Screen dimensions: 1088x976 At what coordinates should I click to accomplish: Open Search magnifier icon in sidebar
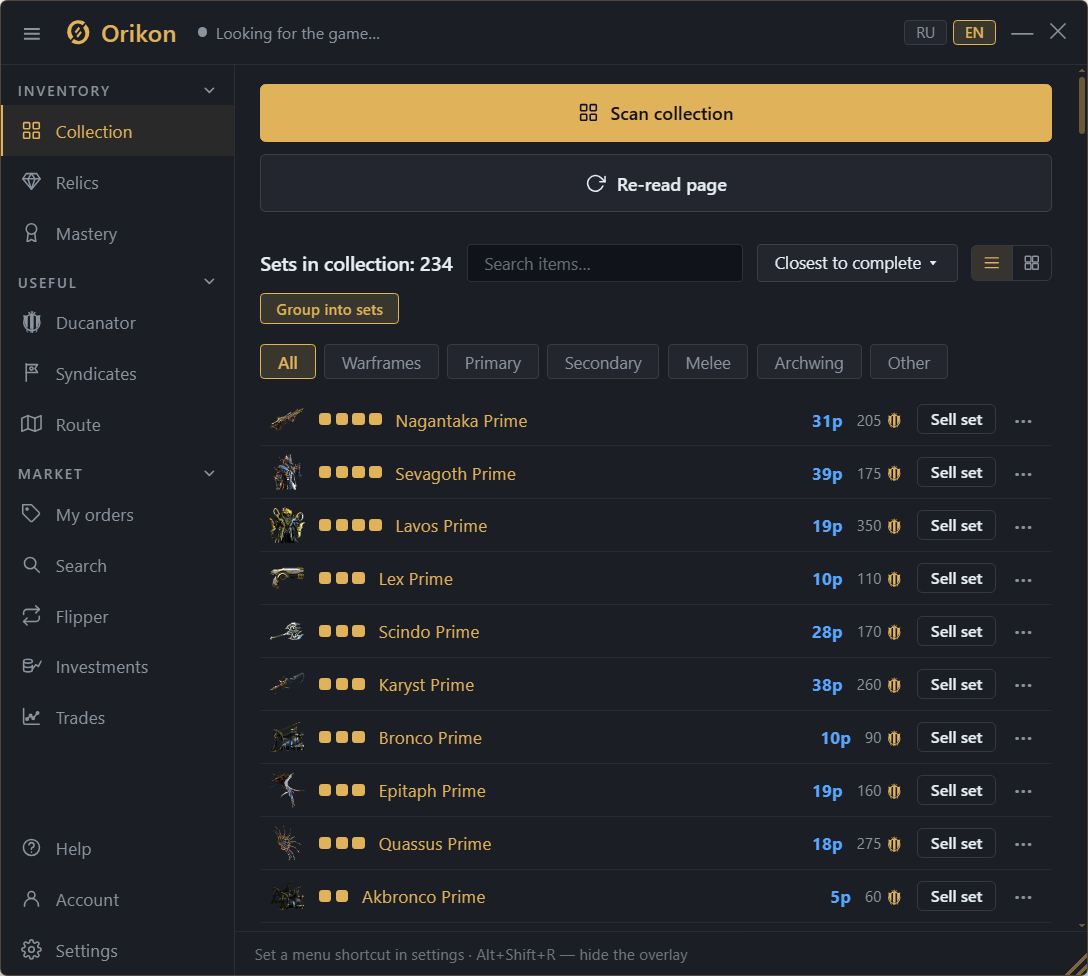(31, 565)
